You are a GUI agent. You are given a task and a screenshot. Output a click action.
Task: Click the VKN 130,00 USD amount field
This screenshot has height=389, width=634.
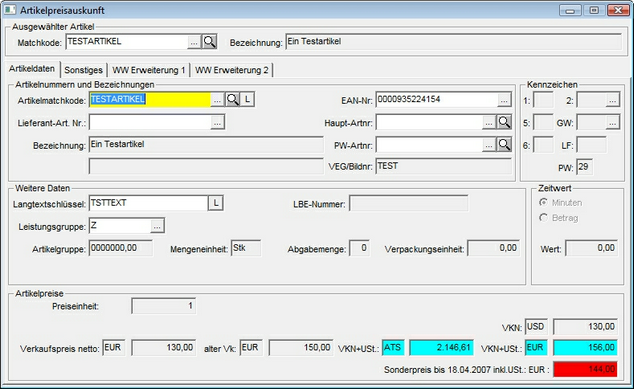click(585, 326)
